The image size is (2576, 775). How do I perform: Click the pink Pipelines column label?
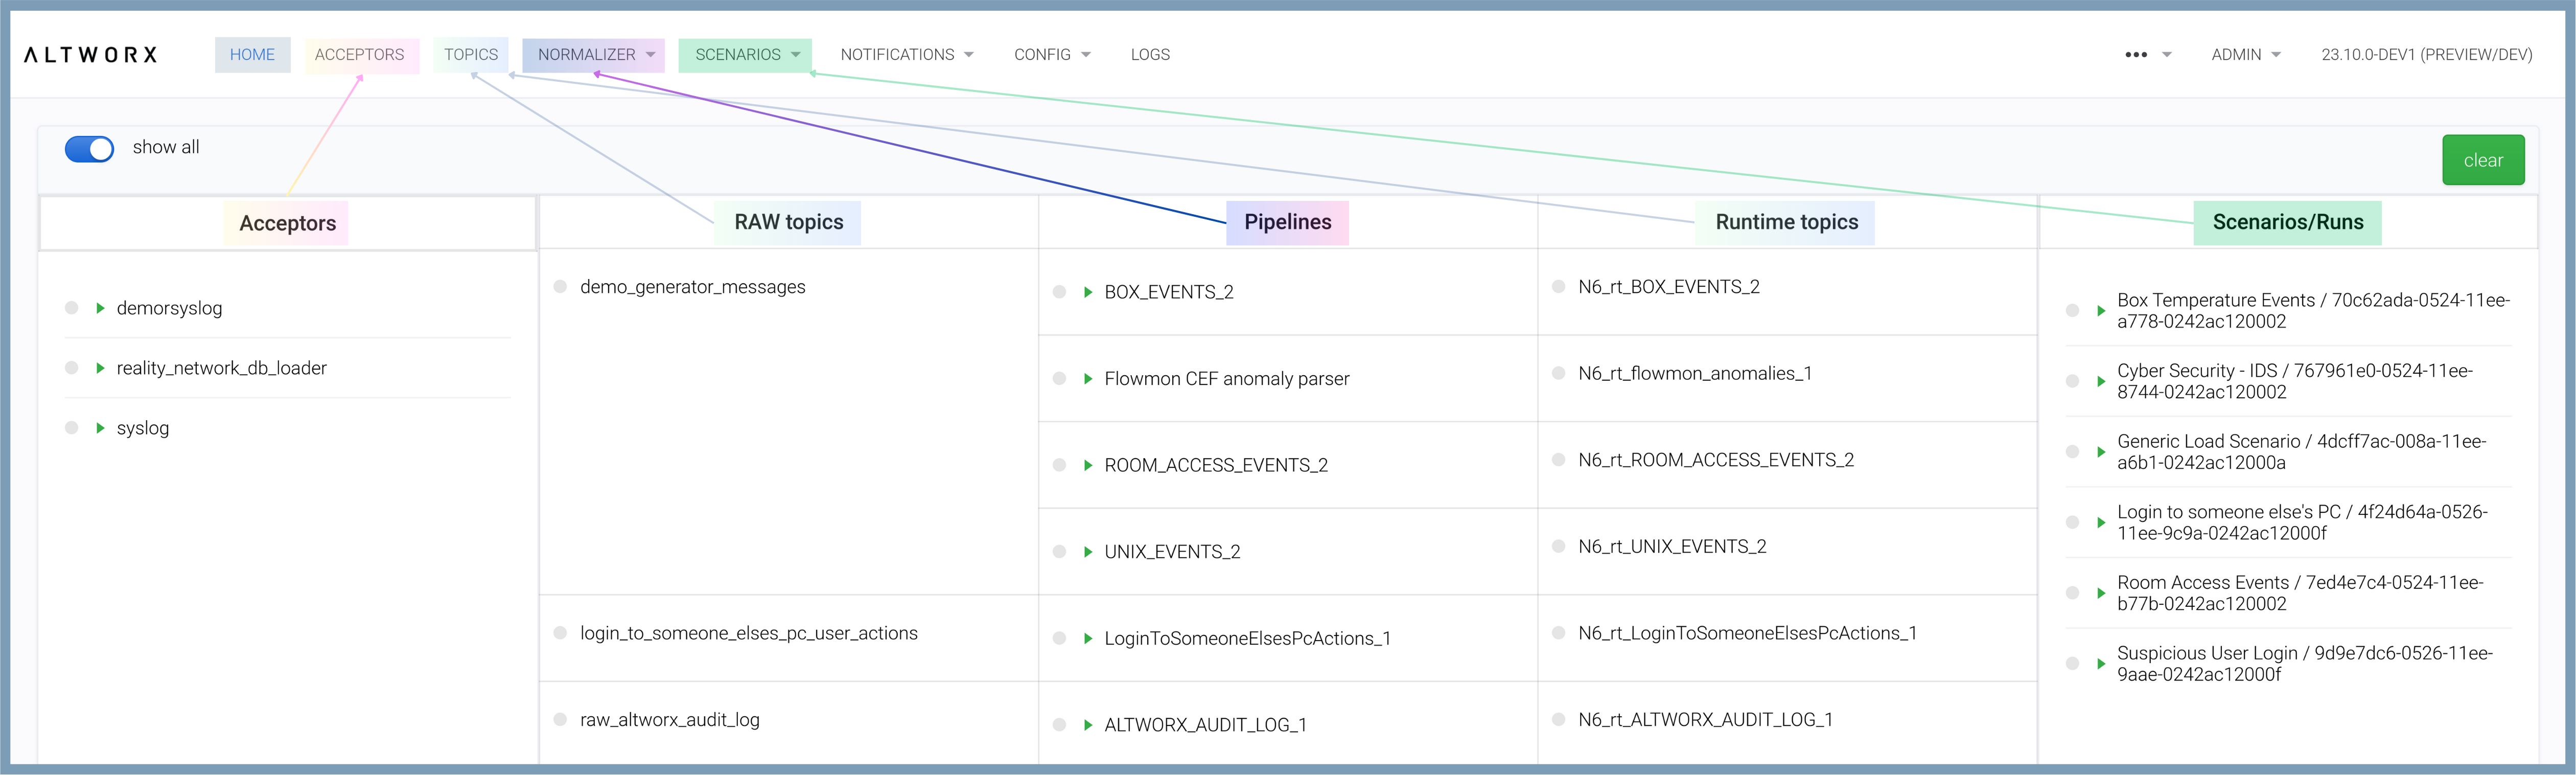(1287, 222)
